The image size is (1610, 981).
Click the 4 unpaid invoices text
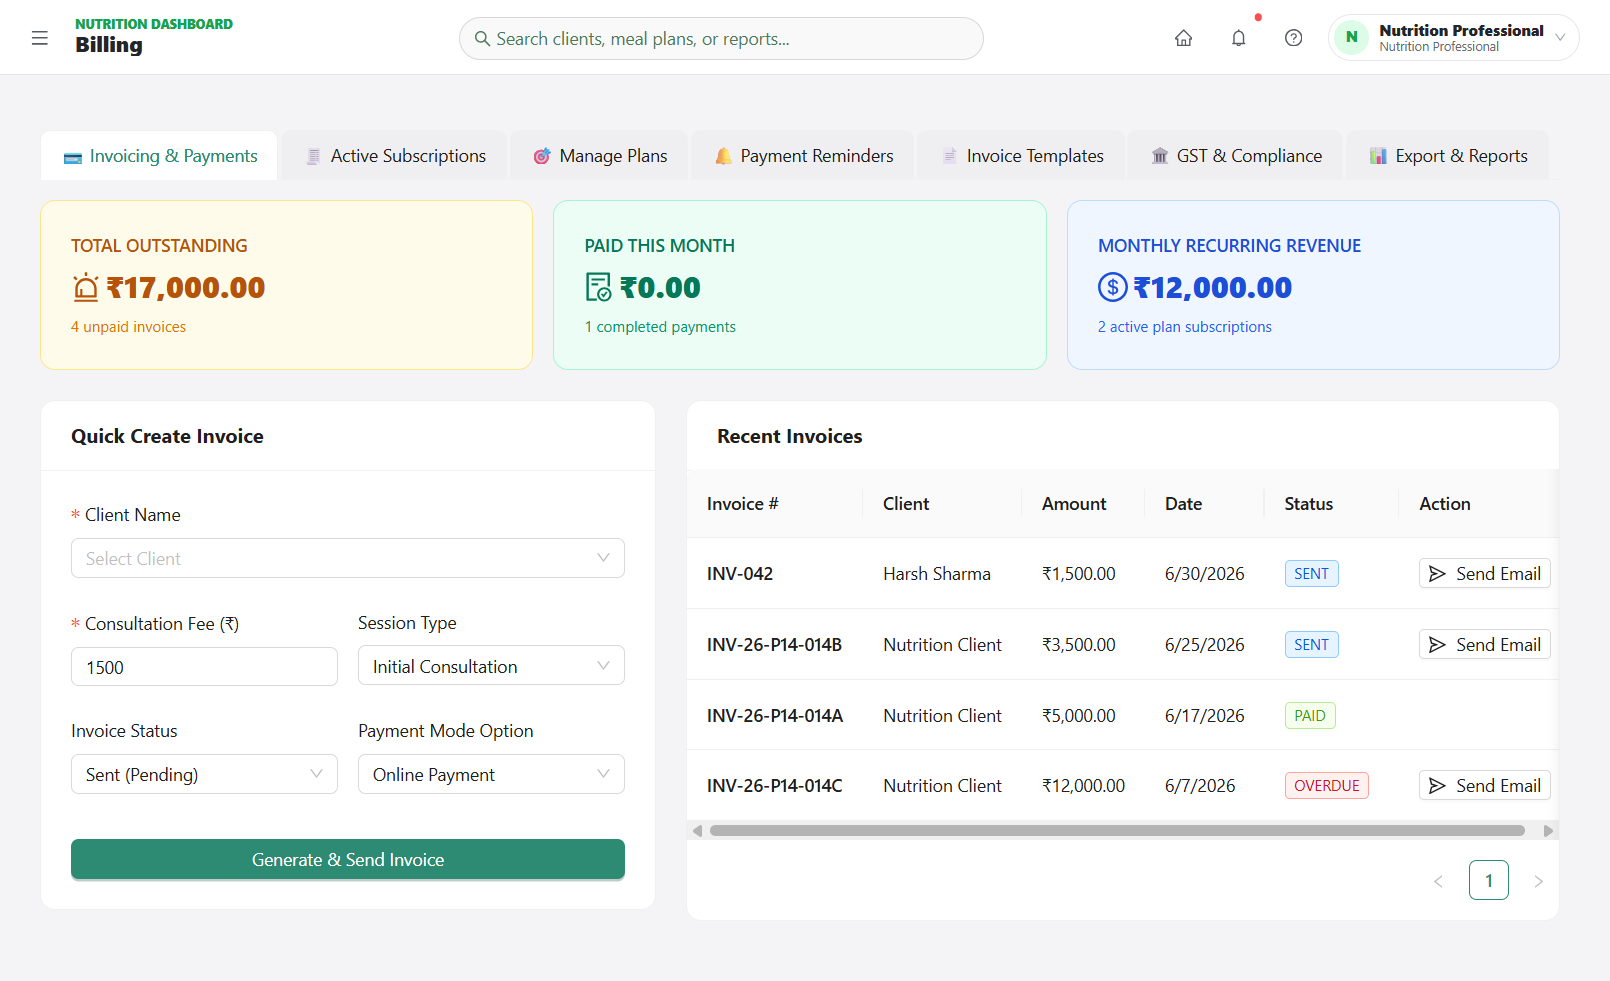point(128,327)
